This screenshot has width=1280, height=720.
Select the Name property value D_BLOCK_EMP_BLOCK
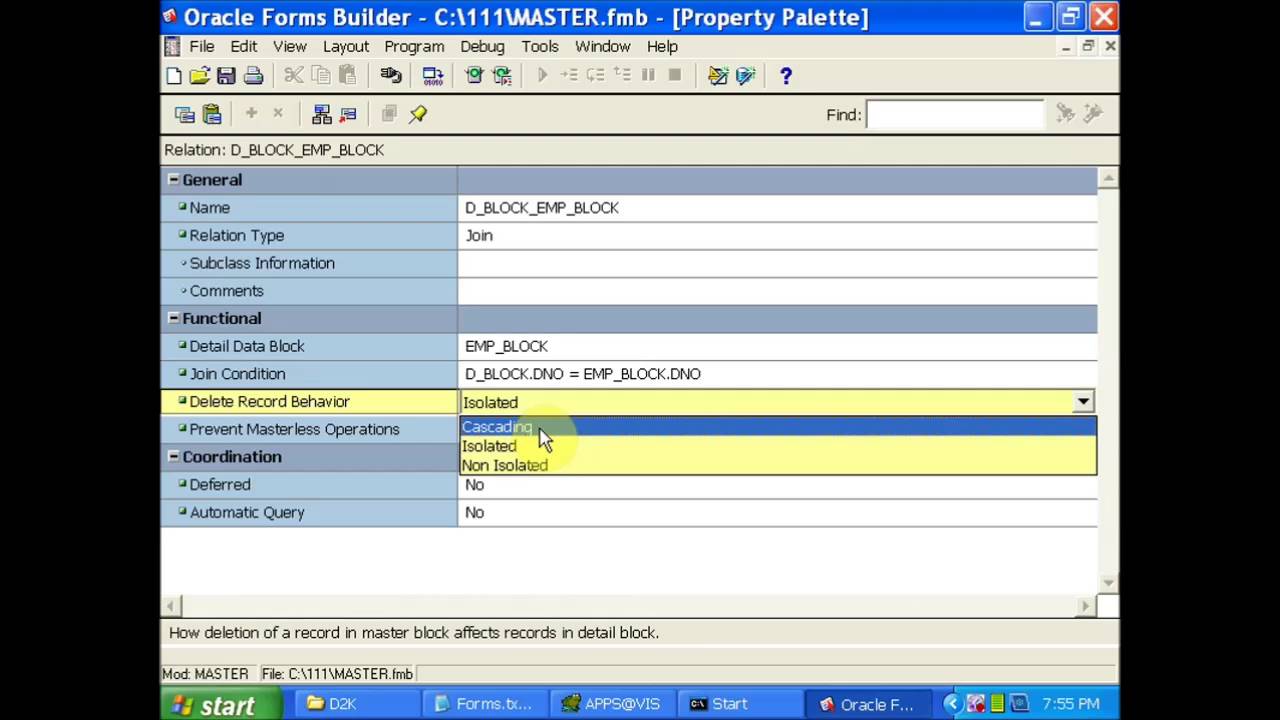pyautogui.click(x=542, y=208)
